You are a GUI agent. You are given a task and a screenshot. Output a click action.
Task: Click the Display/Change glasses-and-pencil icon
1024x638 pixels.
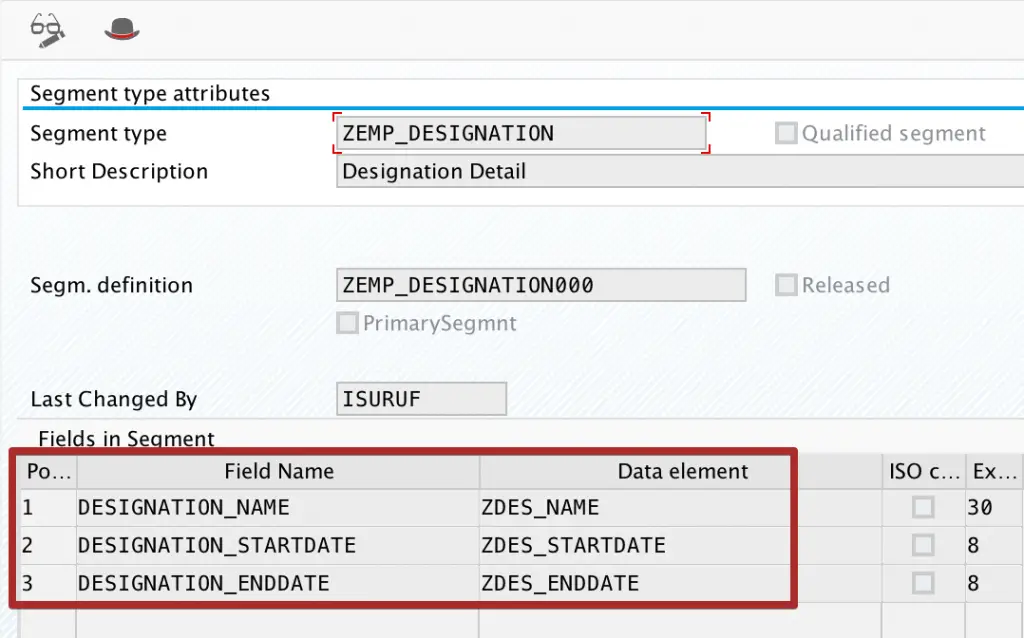(48, 30)
